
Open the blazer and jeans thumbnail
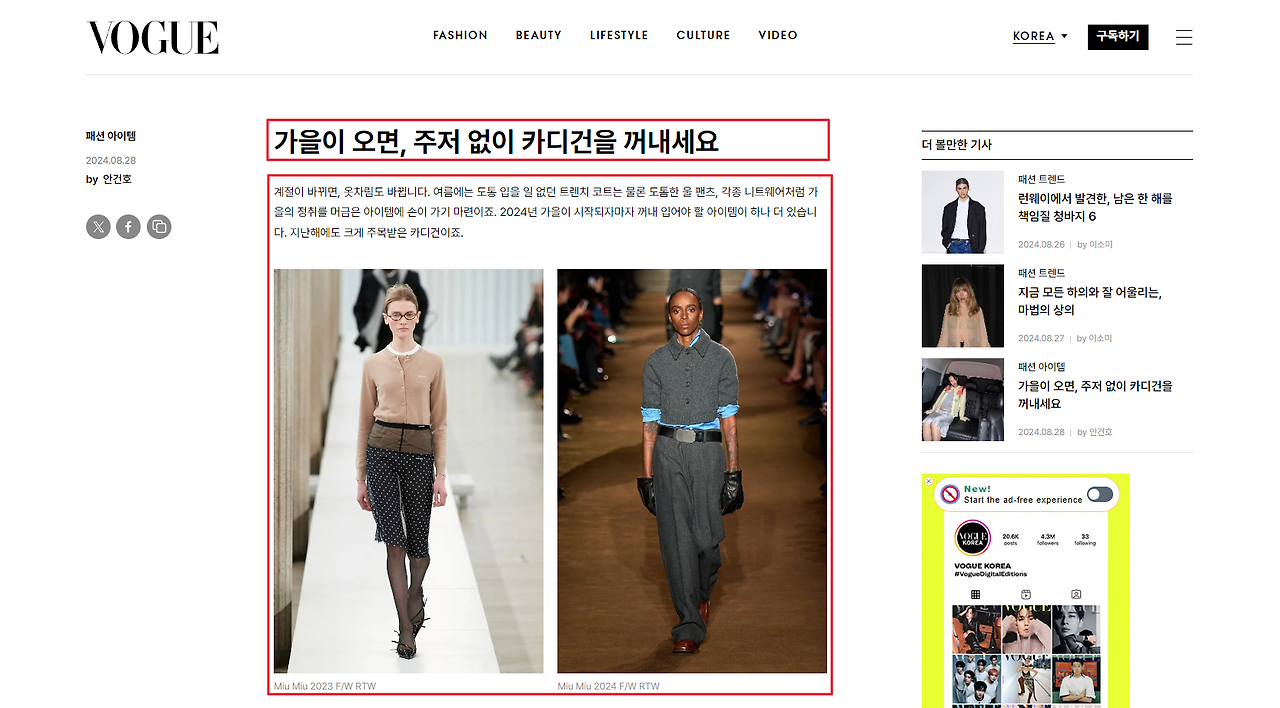962,212
